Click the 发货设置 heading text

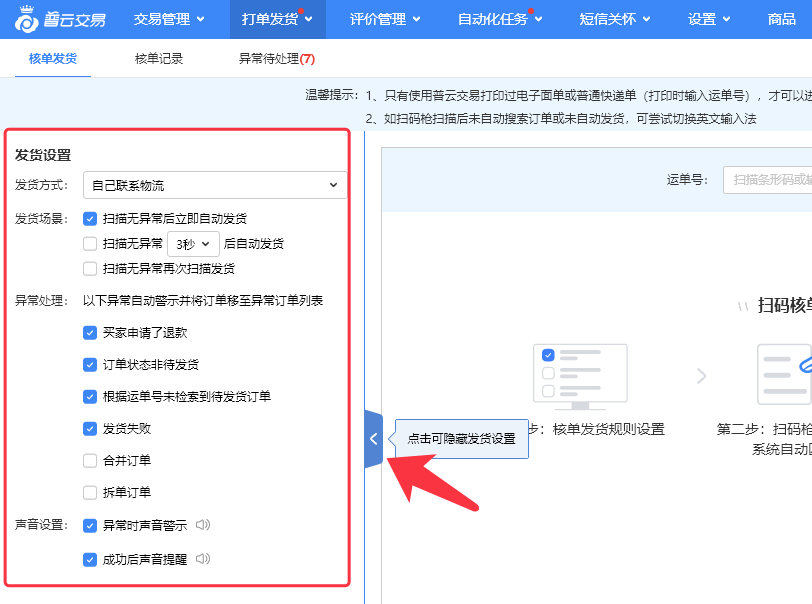[43, 155]
